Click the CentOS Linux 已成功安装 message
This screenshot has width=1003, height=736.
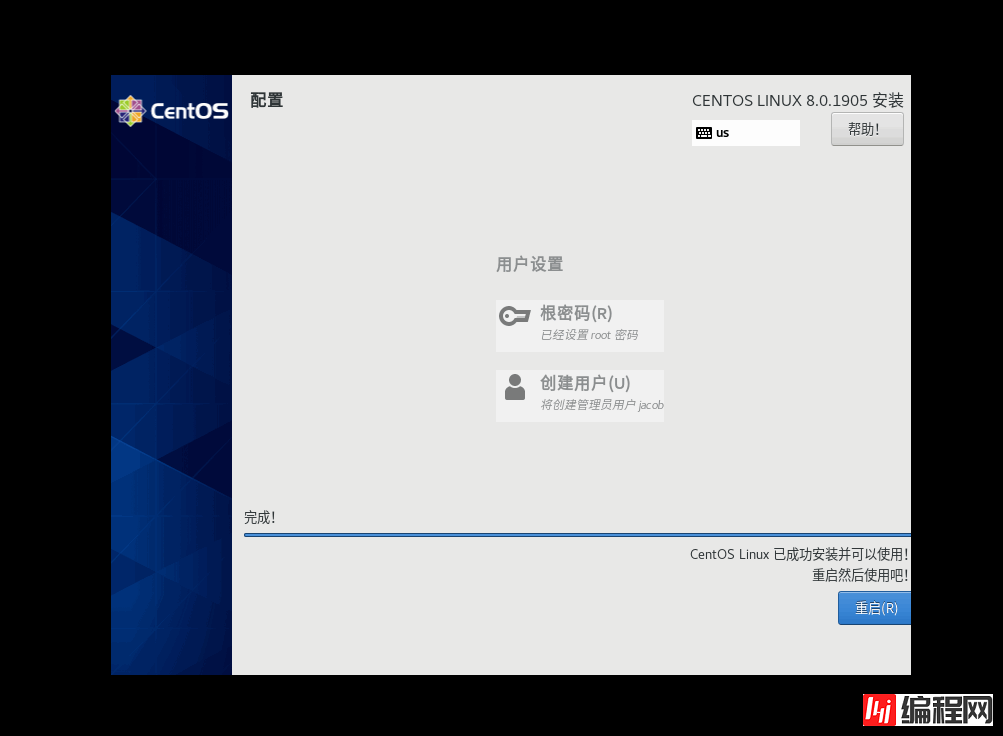[798, 555]
